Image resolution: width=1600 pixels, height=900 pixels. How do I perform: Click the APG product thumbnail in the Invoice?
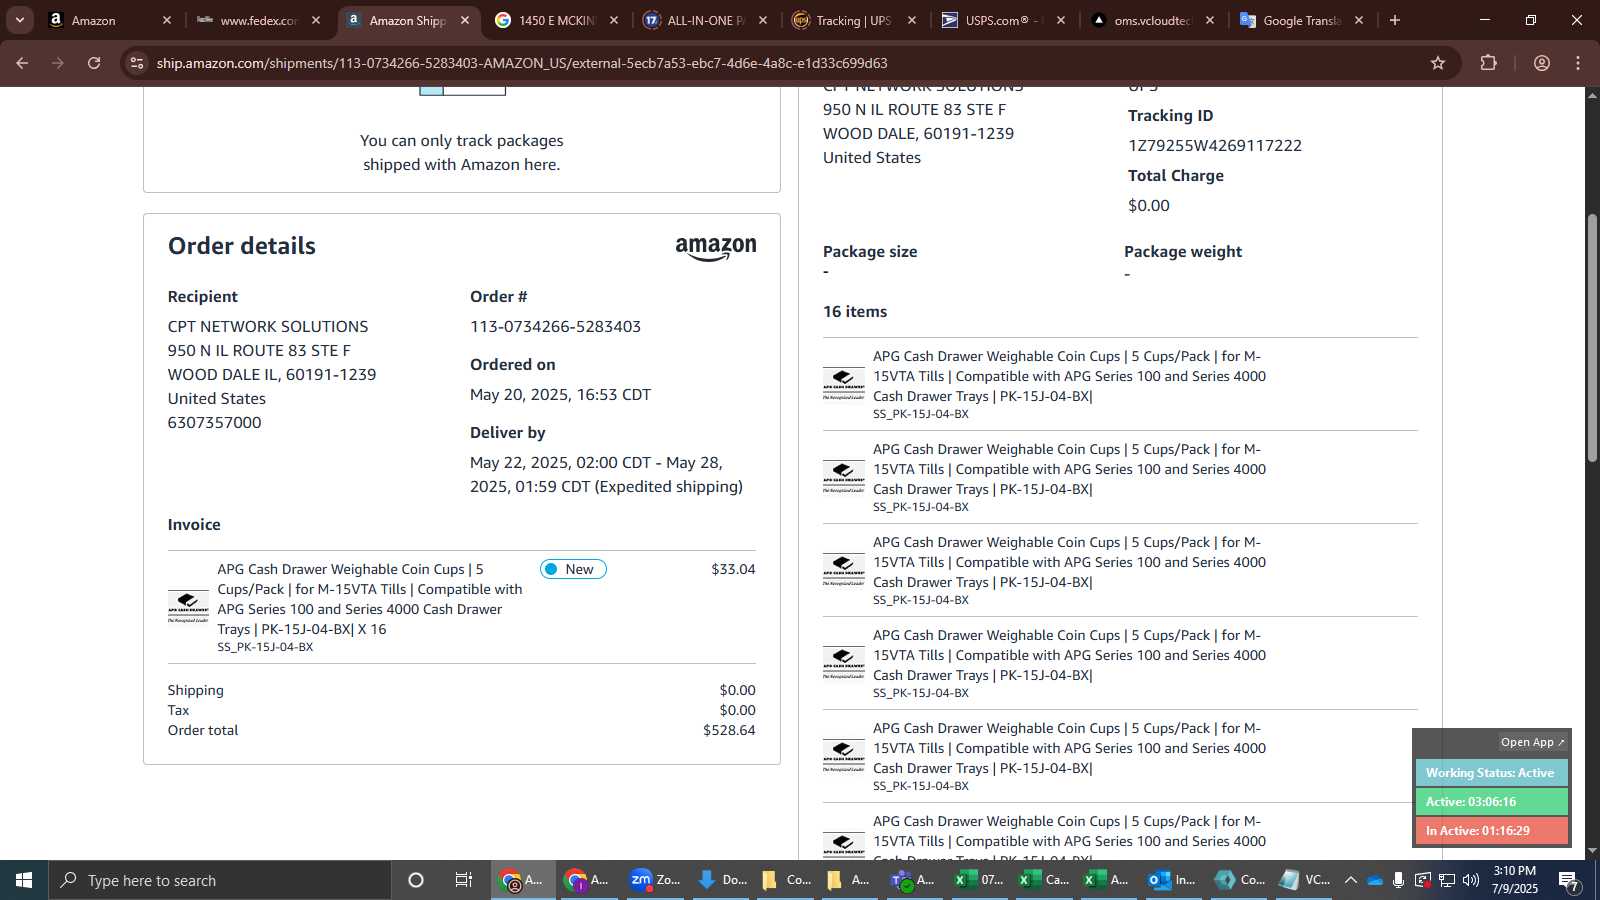[x=188, y=607]
